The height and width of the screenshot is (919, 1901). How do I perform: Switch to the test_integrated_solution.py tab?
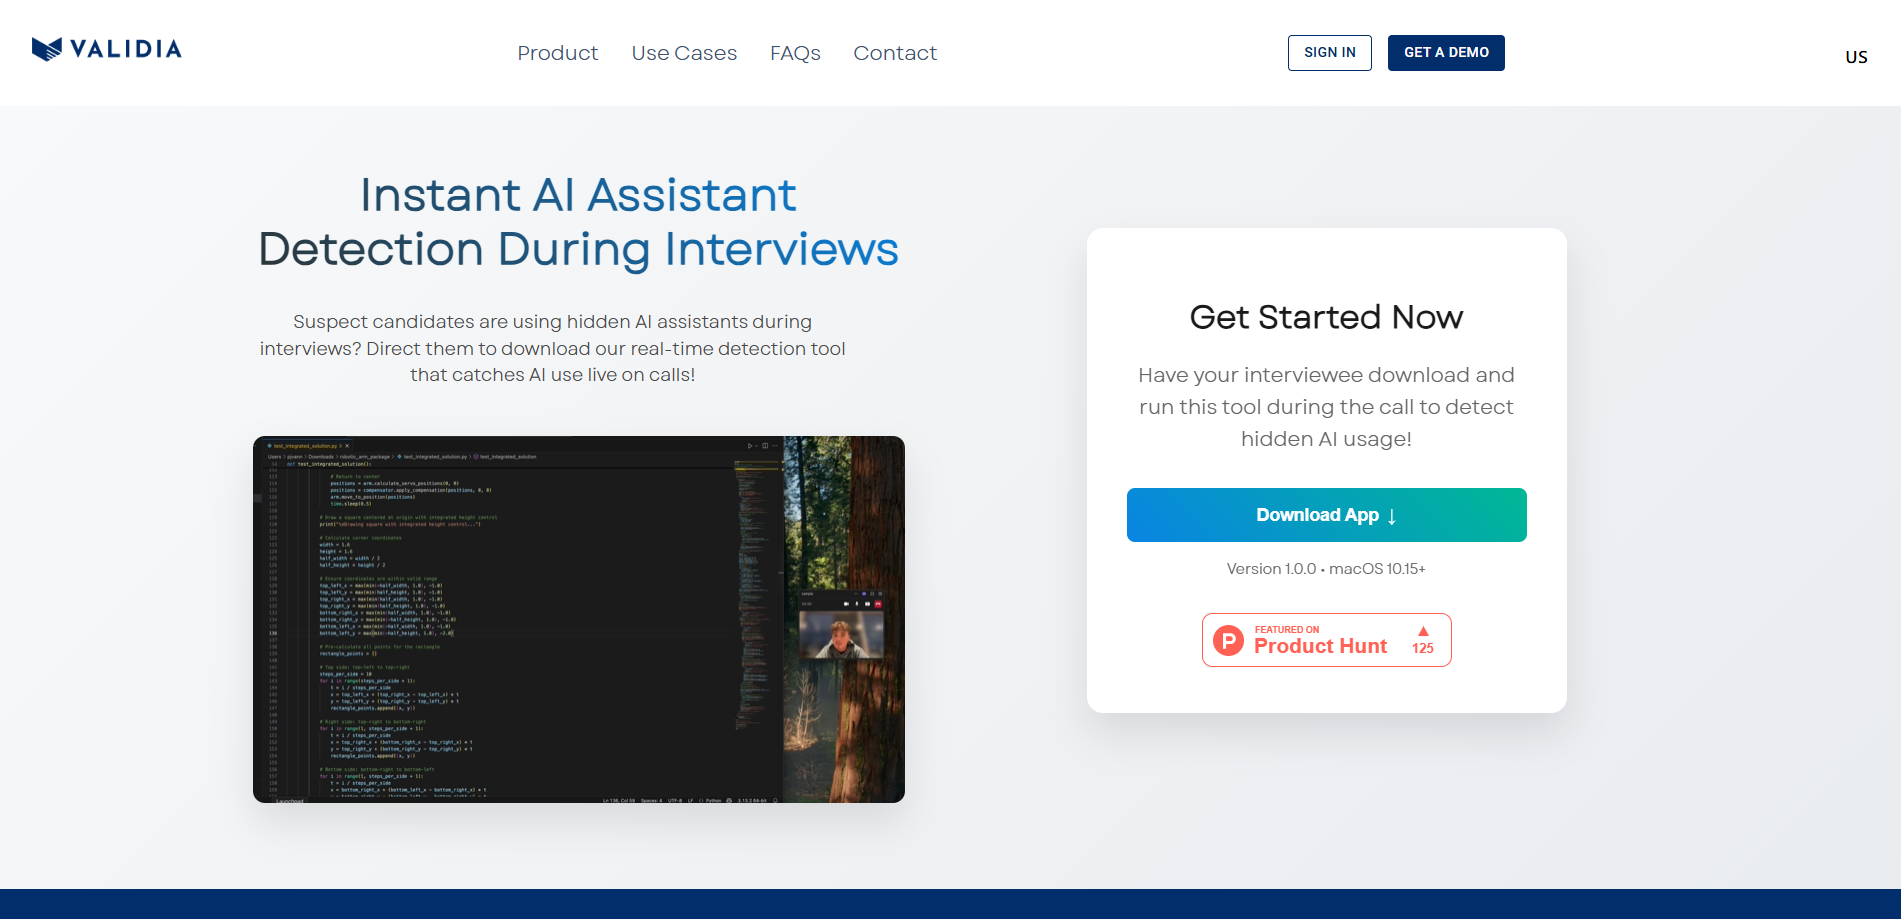306,446
